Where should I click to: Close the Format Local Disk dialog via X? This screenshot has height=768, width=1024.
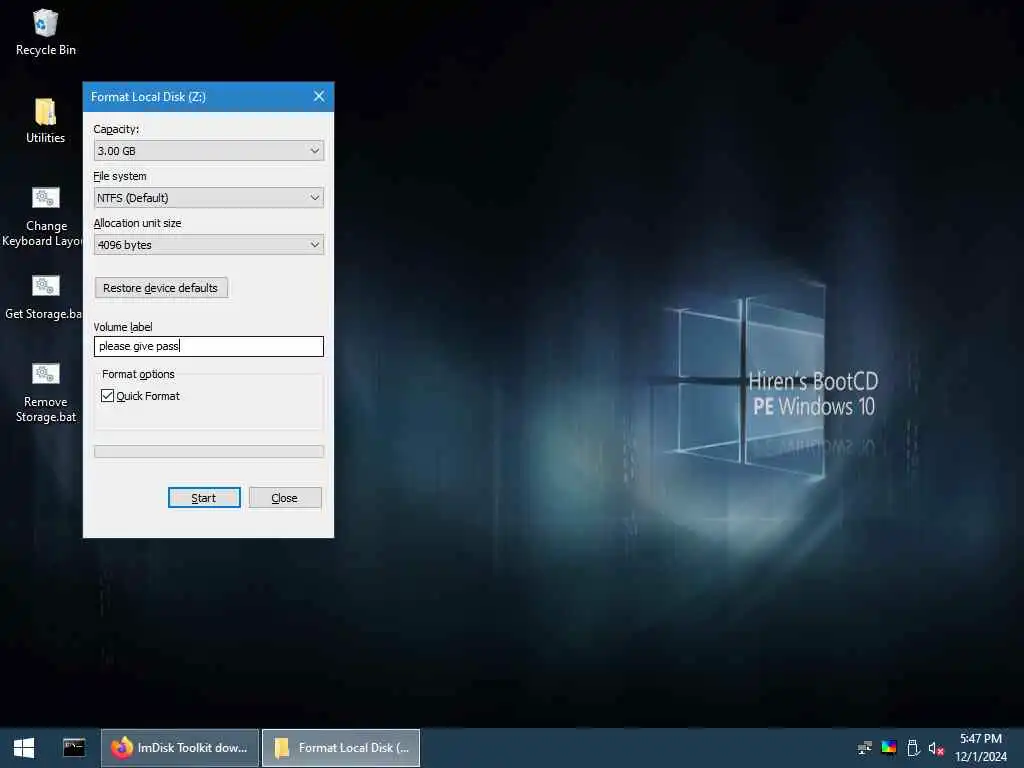click(x=319, y=97)
